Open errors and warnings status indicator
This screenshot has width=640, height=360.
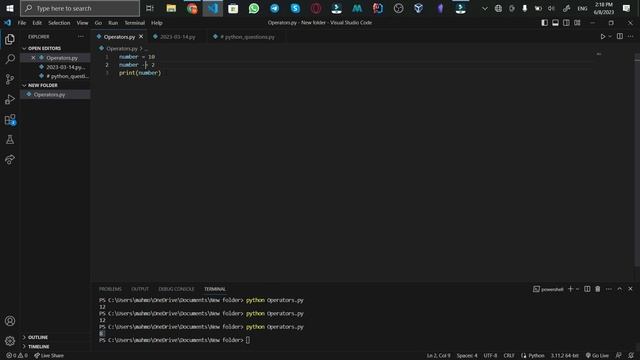pyautogui.click(x=17, y=356)
